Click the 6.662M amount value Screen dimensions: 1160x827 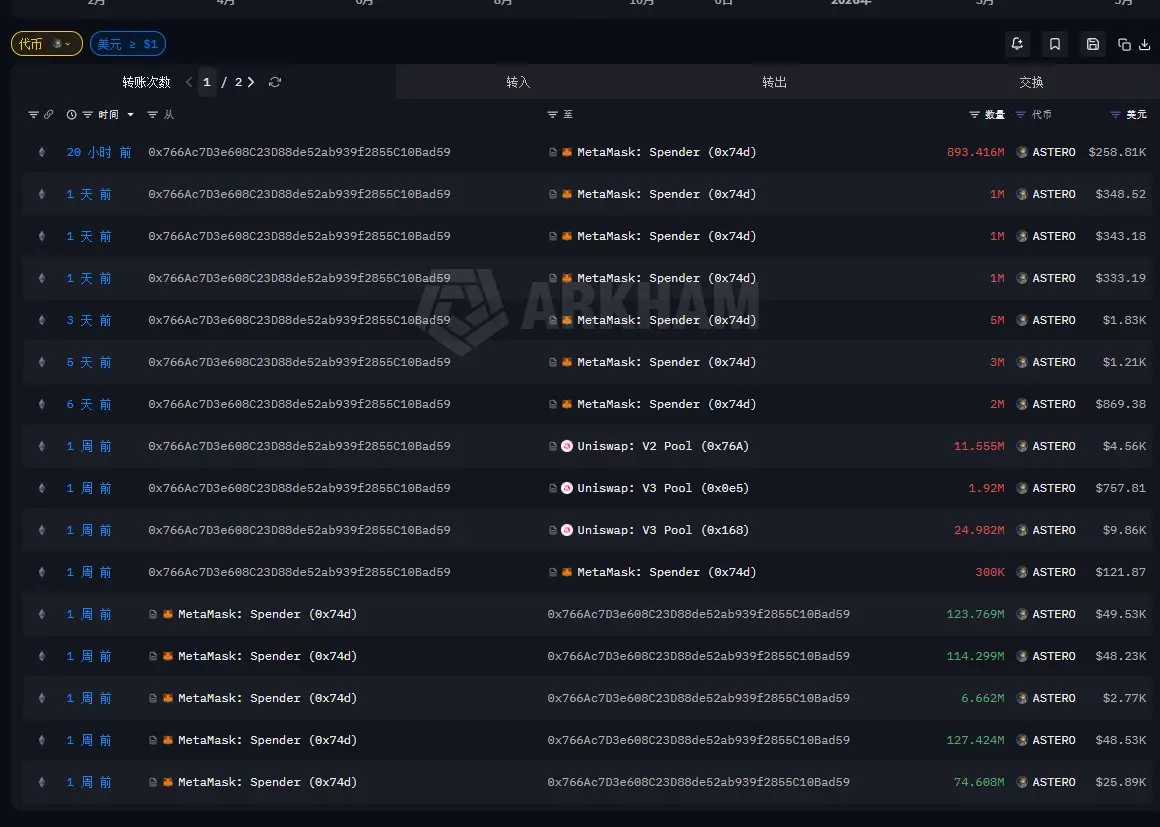click(982, 698)
